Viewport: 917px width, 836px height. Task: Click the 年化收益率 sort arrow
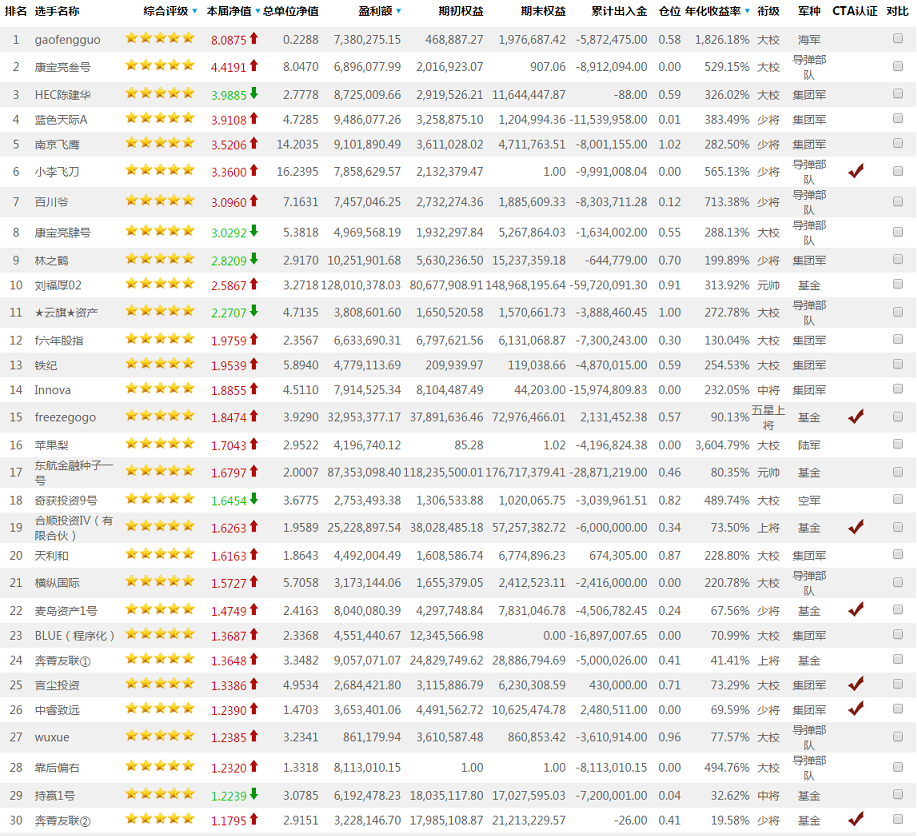coord(747,12)
